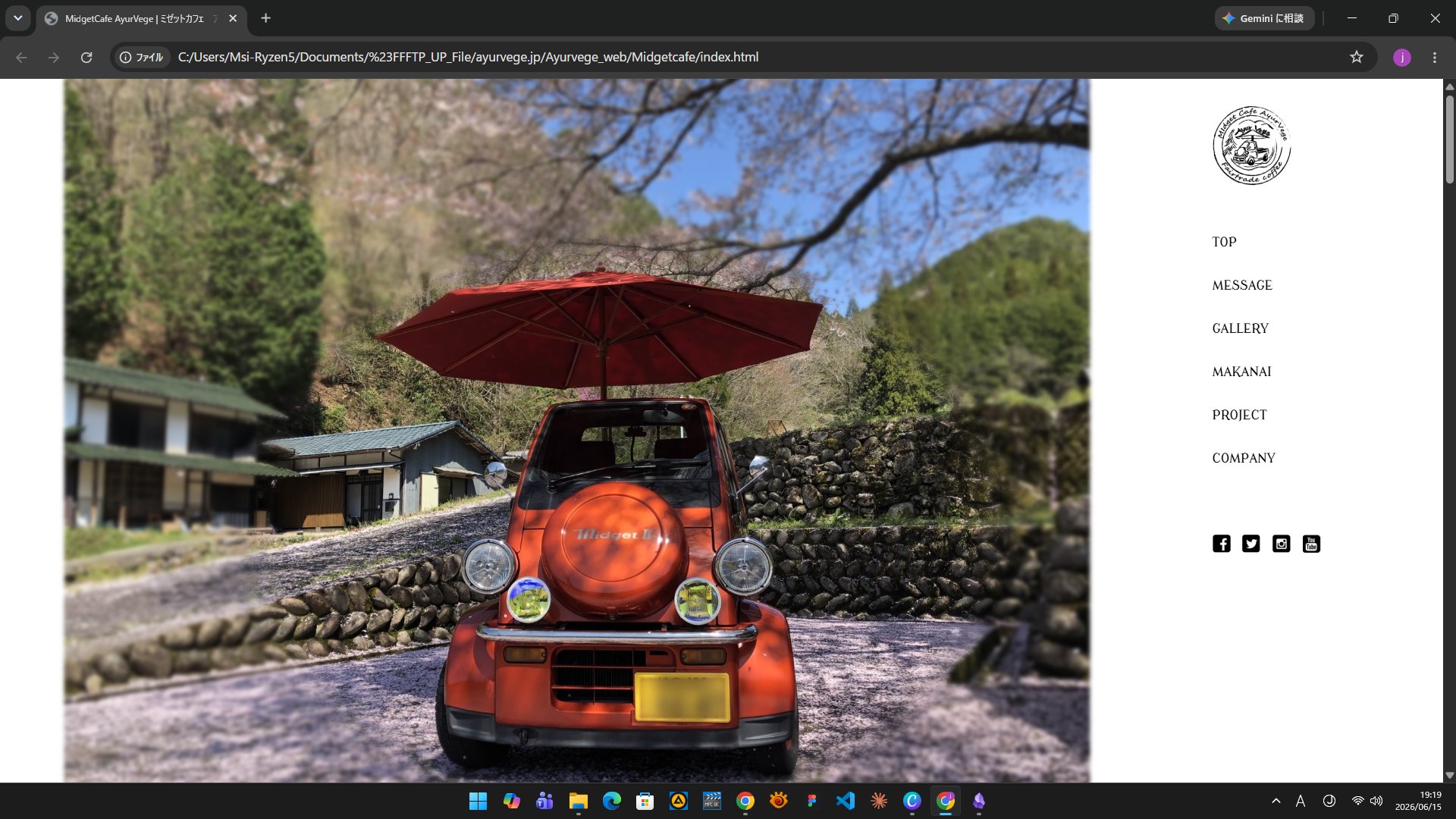Click the scrollbar up arrow
The height and width of the screenshot is (840, 1456).
[1449, 86]
